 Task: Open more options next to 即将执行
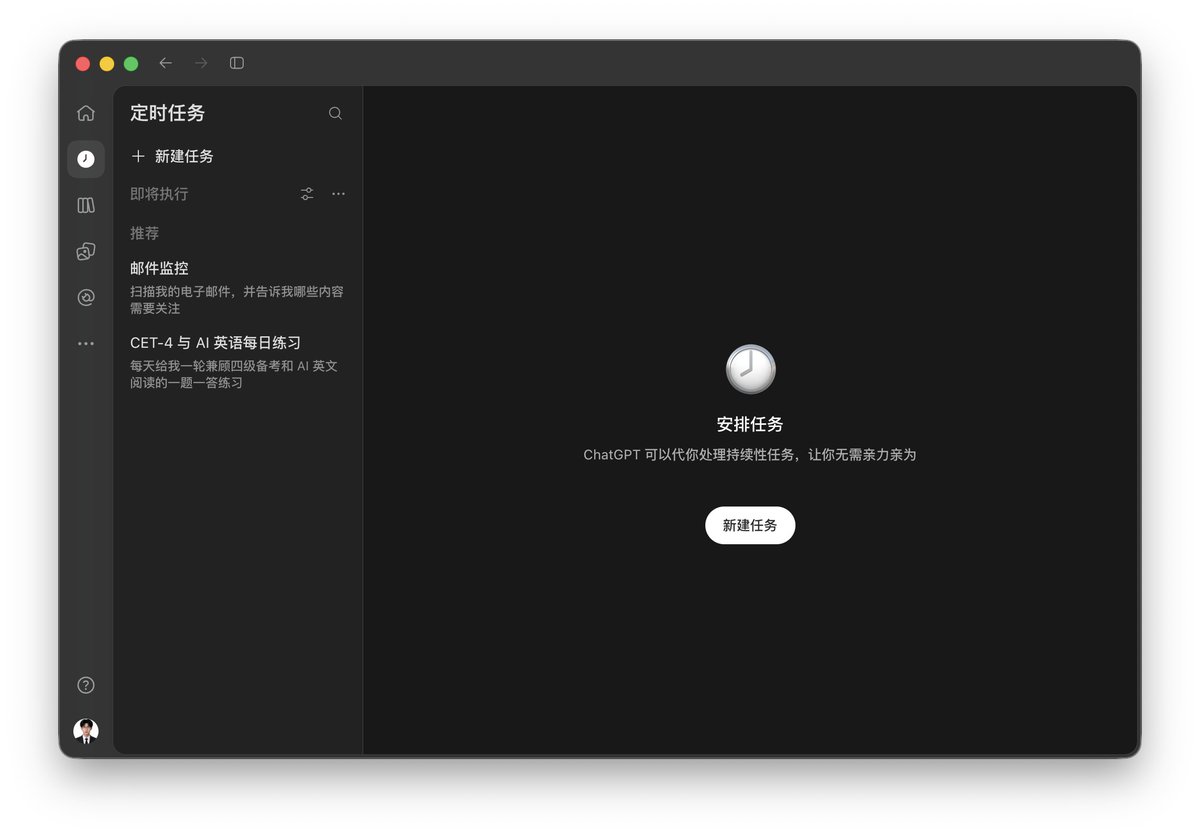pyautogui.click(x=338, y=194)
